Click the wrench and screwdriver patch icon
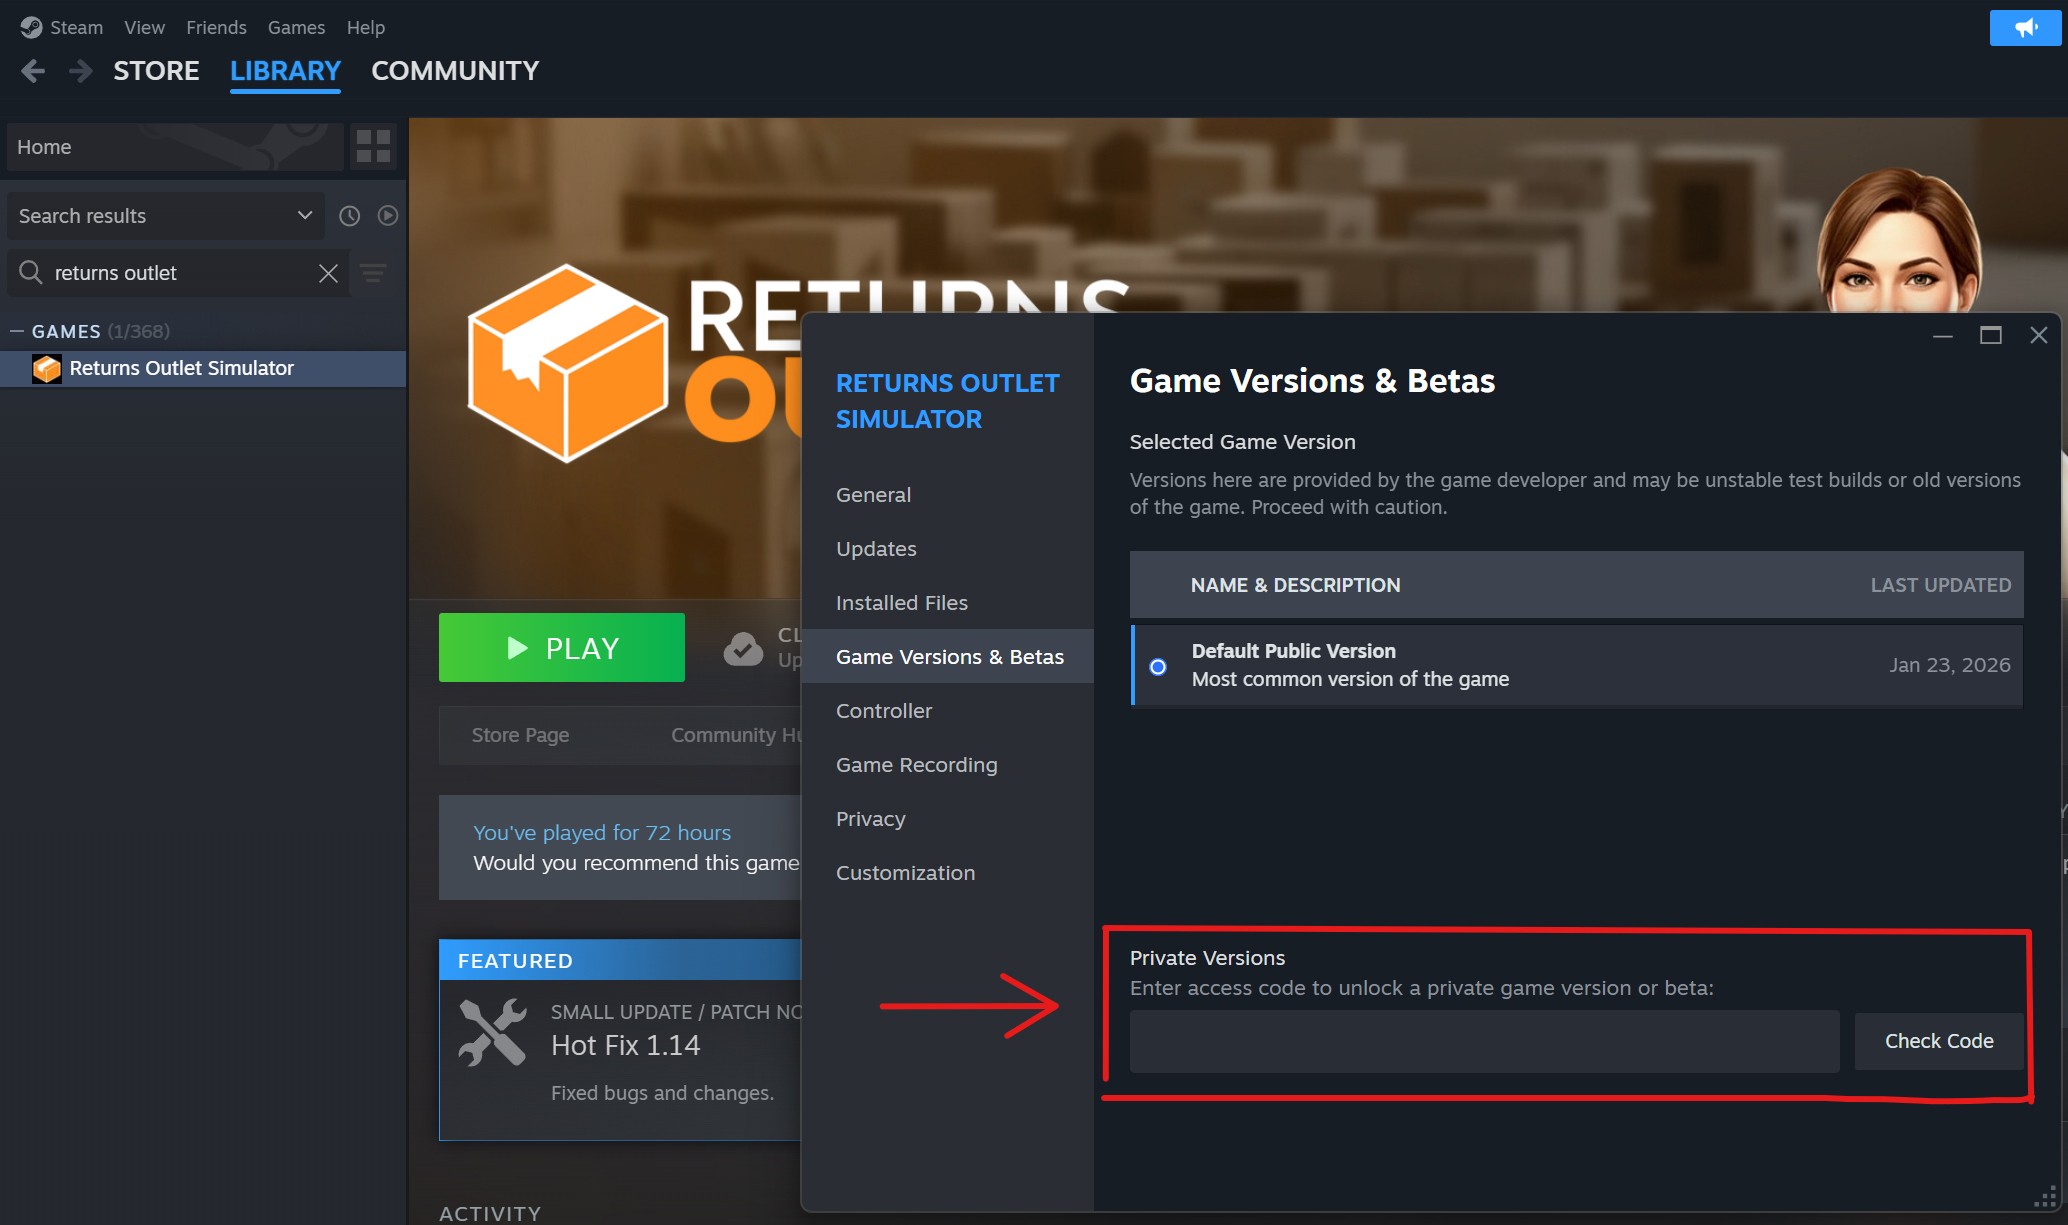This screenshot has height=1225, width=2068. [492, 1032]
